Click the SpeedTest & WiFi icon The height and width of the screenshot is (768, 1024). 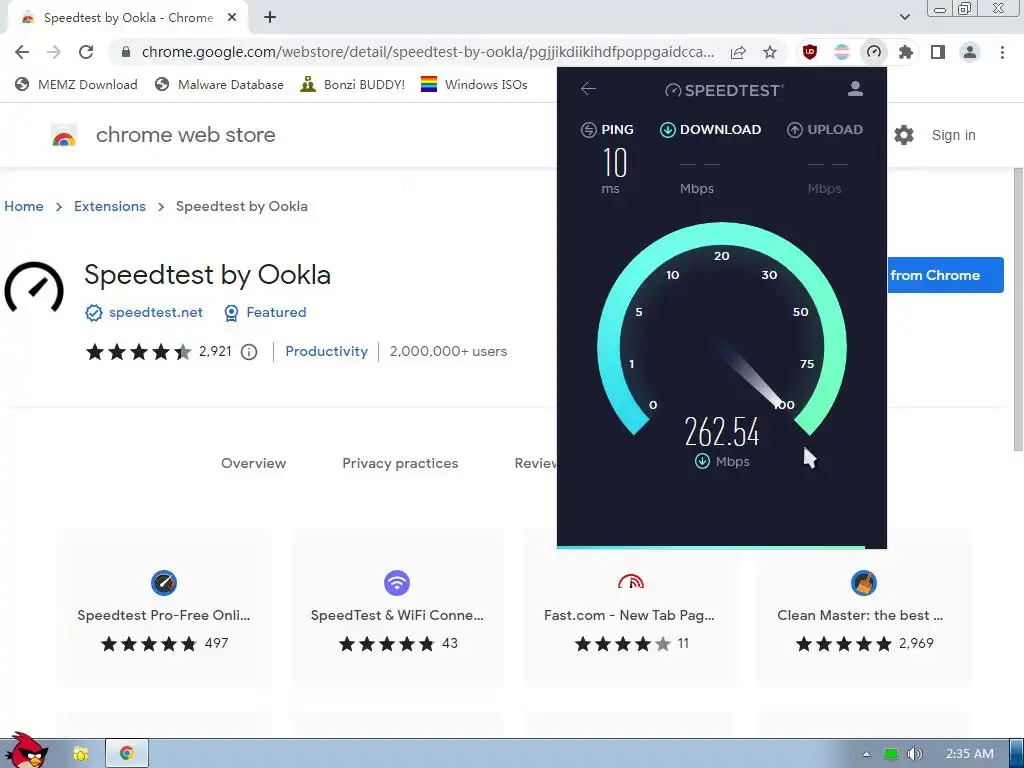(x=396, y=583)
